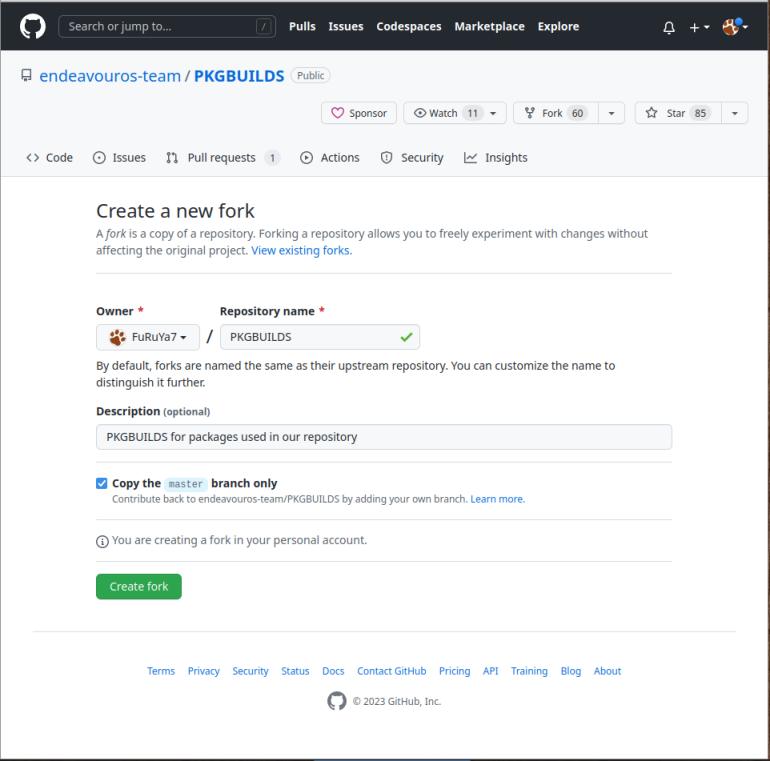This screenshot has height=761, width=770.
Task: Expand the Fork options arrow
Action: (x=611, y=113)
